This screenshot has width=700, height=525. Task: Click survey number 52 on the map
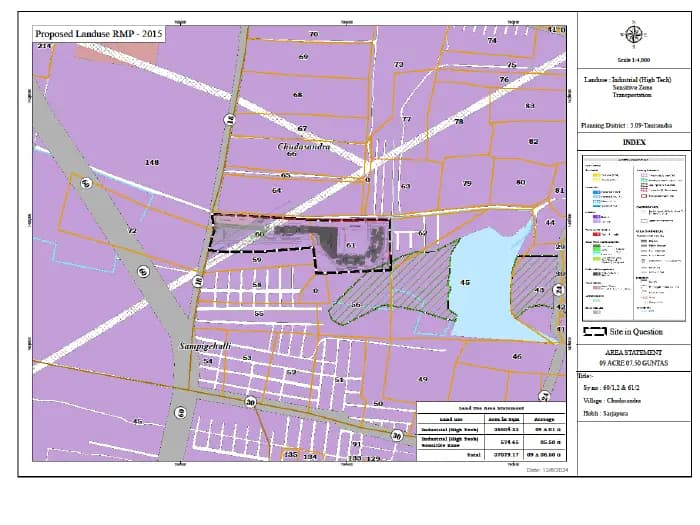pos(291,372)
